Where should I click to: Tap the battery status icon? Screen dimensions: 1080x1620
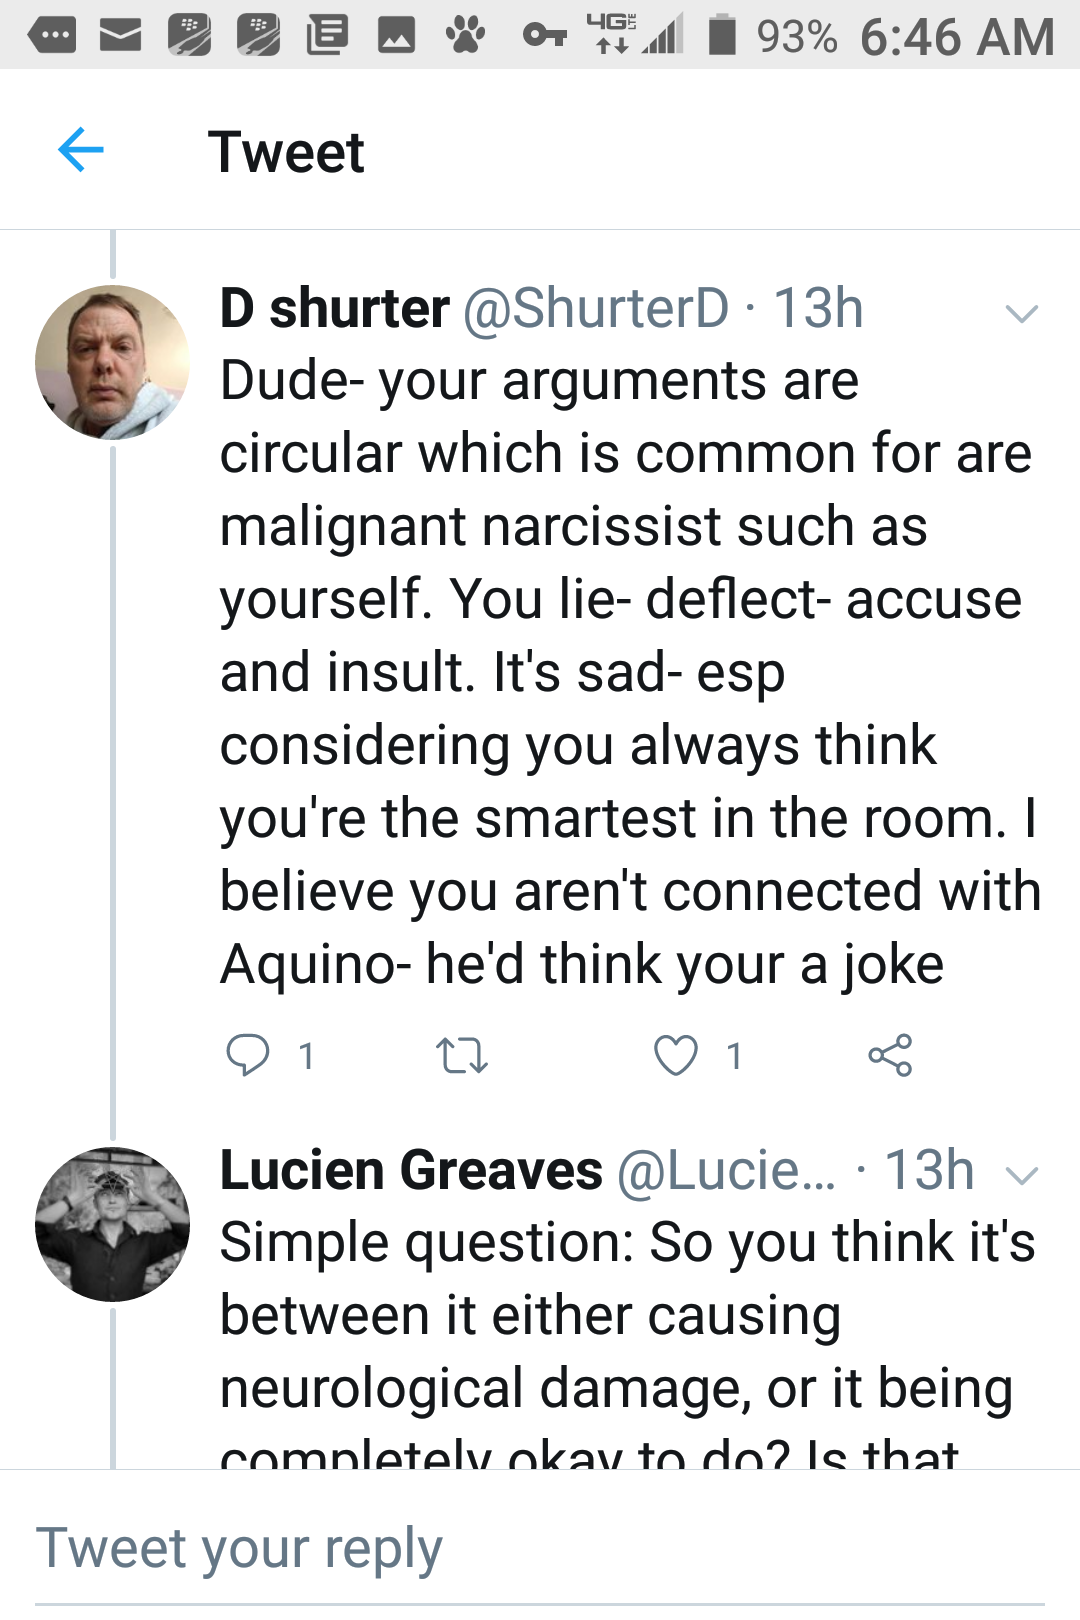(722, 36)
